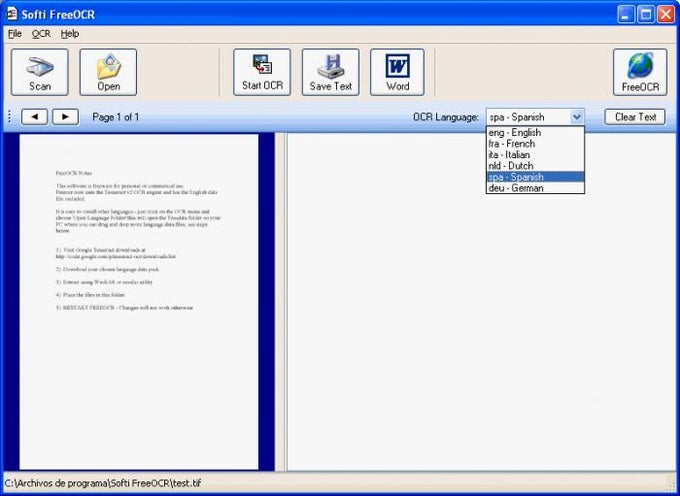The height and width of the screenshot is (496, 680).
Task: Click the Softi FreeOCR title bar icon
Action: coord(12,14)
